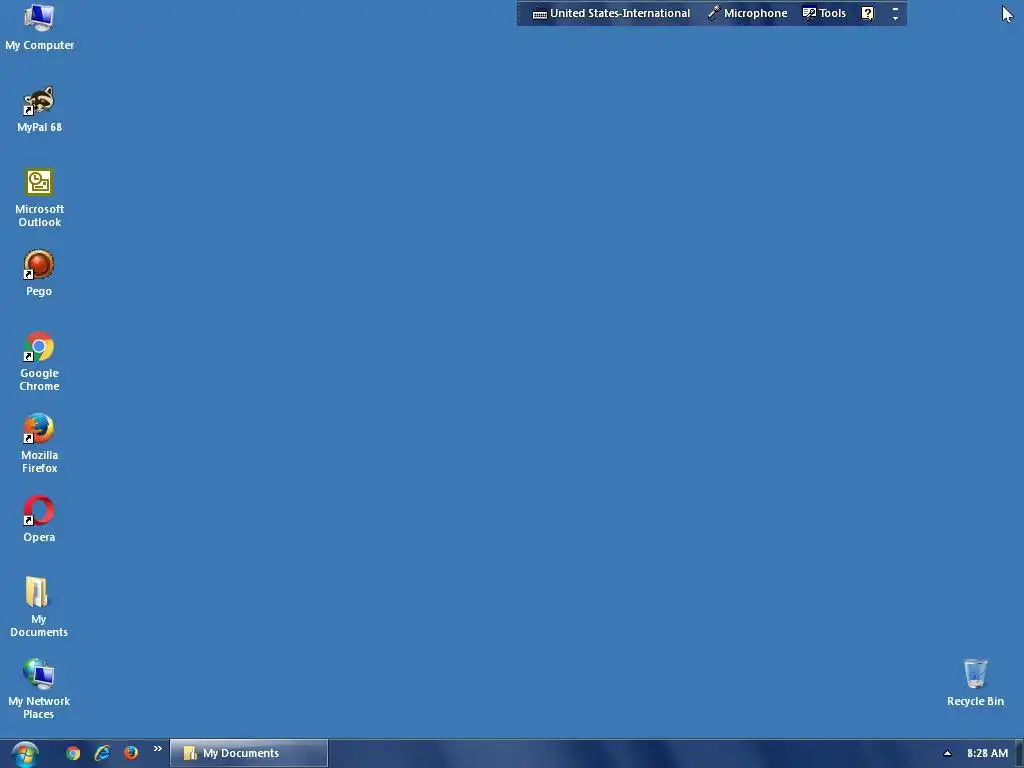Select the Mozilla Firefox desktop shortcut
The height and width of the screenshot is (768, 1024).
click(39, 443)
